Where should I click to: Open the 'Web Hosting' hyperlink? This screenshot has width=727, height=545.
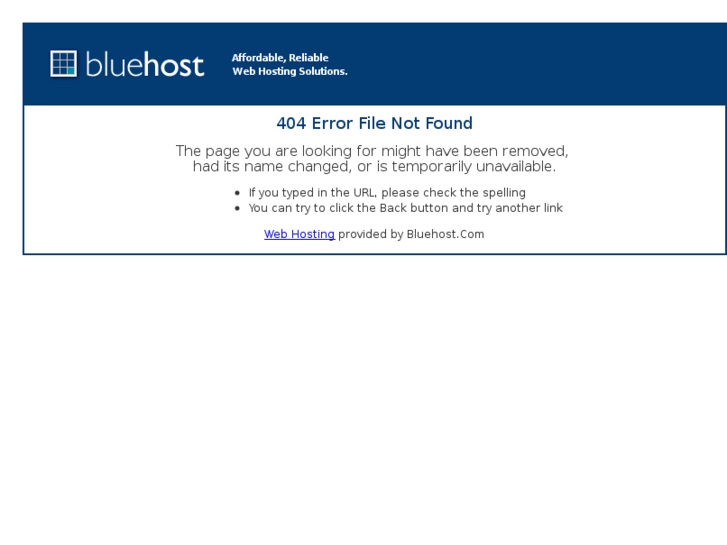[x=299, y=234]
